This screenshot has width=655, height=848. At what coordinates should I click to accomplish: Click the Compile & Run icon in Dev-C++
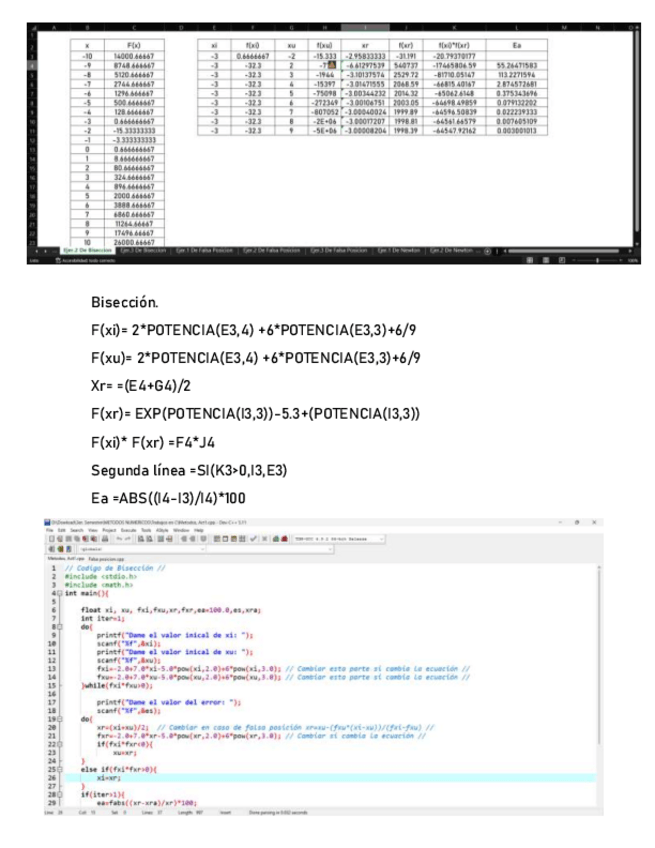[234, 539]
